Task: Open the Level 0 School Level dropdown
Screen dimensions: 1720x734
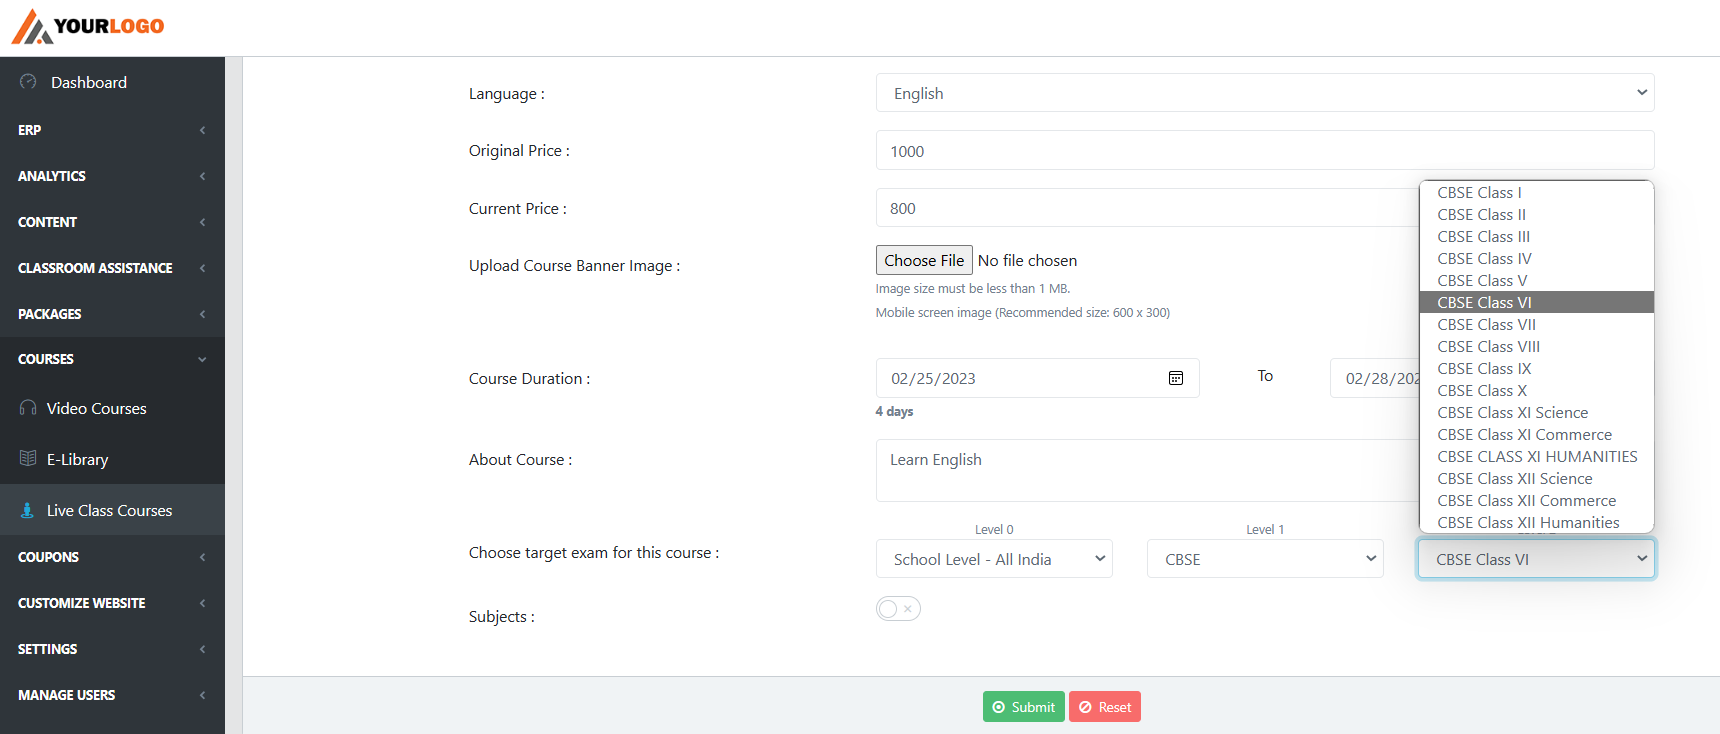Action: click(994, 558)
